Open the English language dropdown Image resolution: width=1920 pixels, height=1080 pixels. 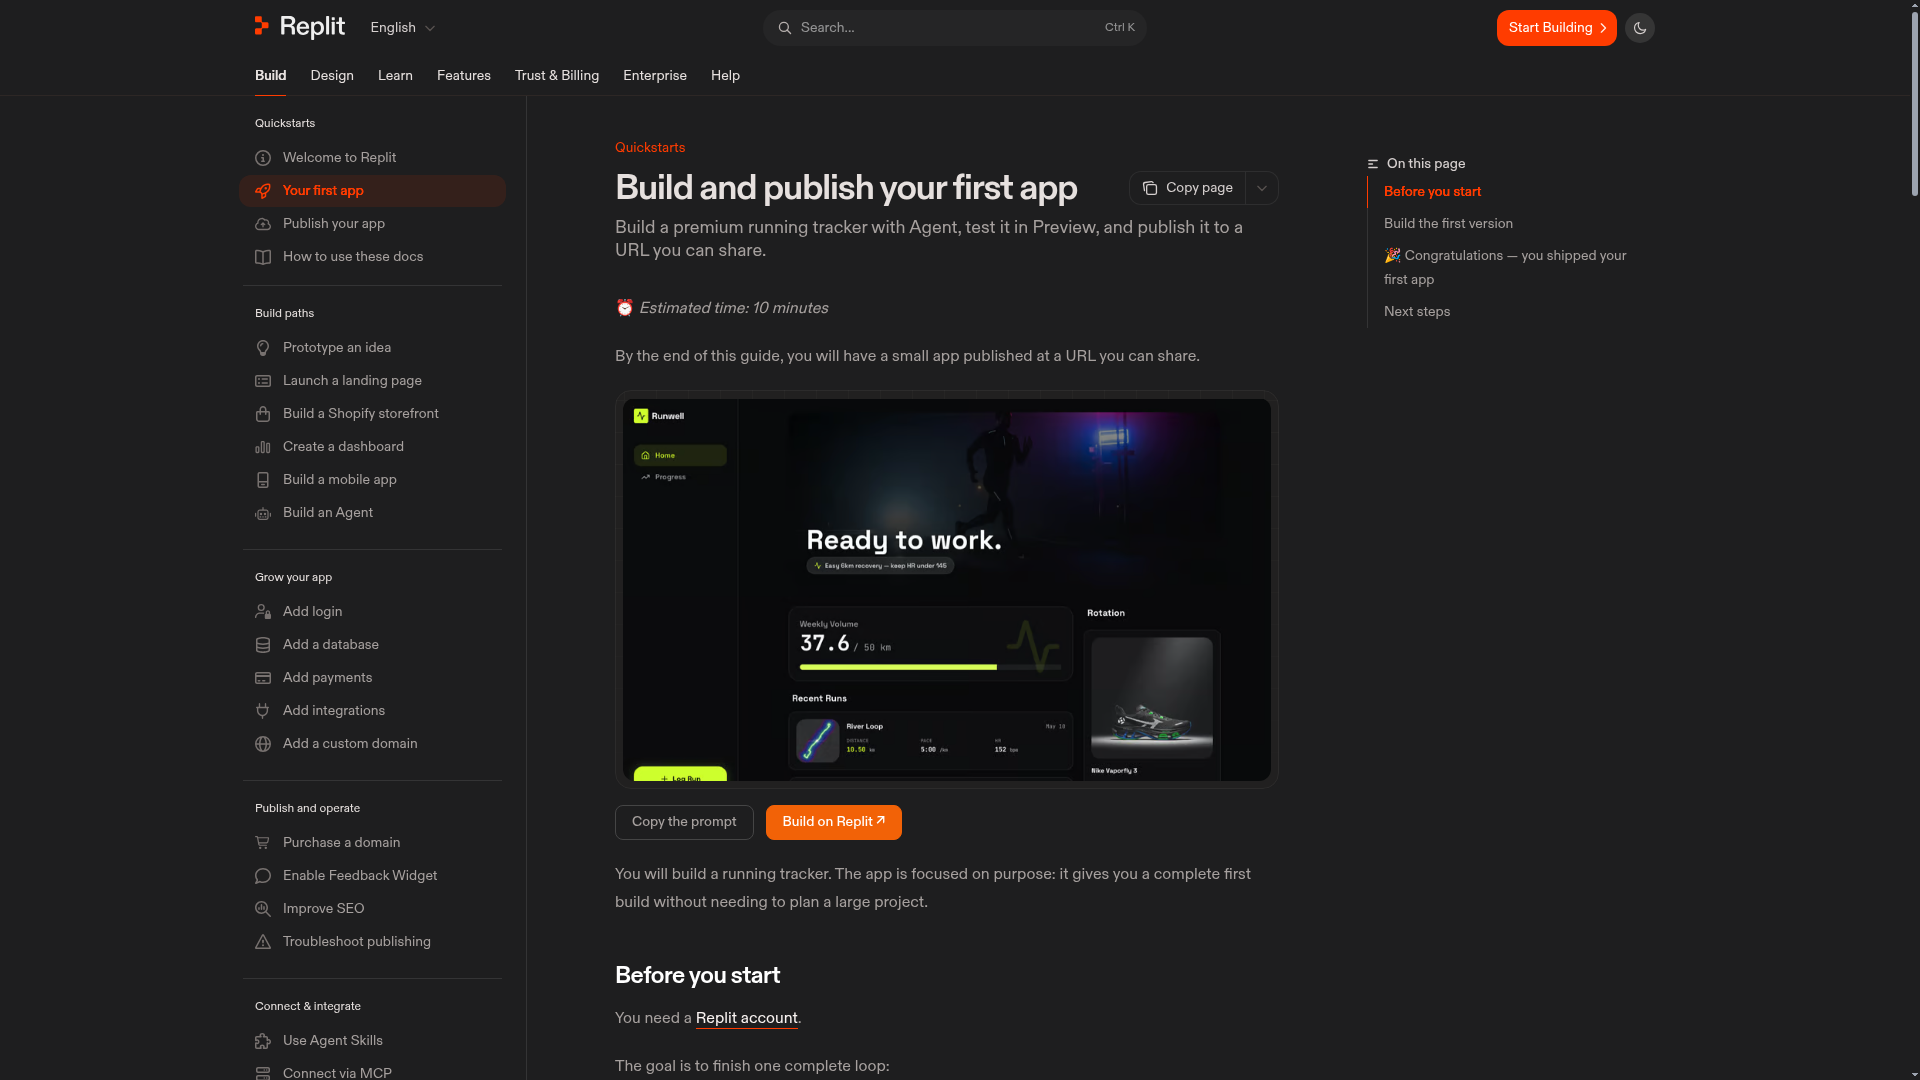pyautogui.click(x=403, y=28)
